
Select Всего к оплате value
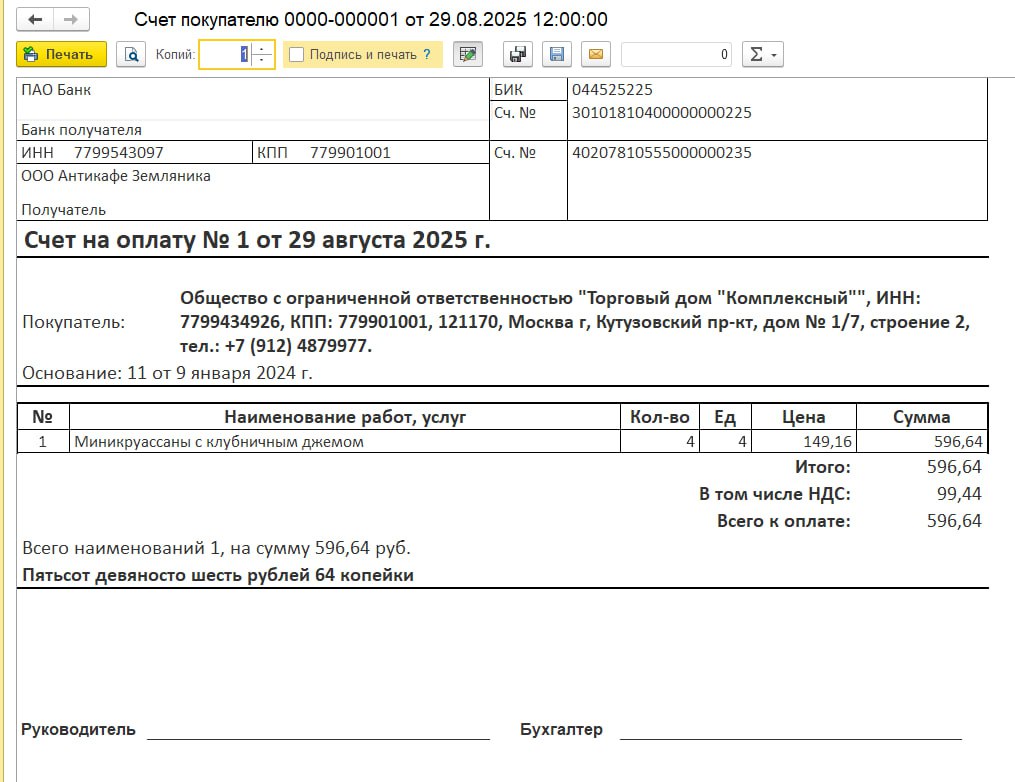pyautogui.click(x=954, y=521)
